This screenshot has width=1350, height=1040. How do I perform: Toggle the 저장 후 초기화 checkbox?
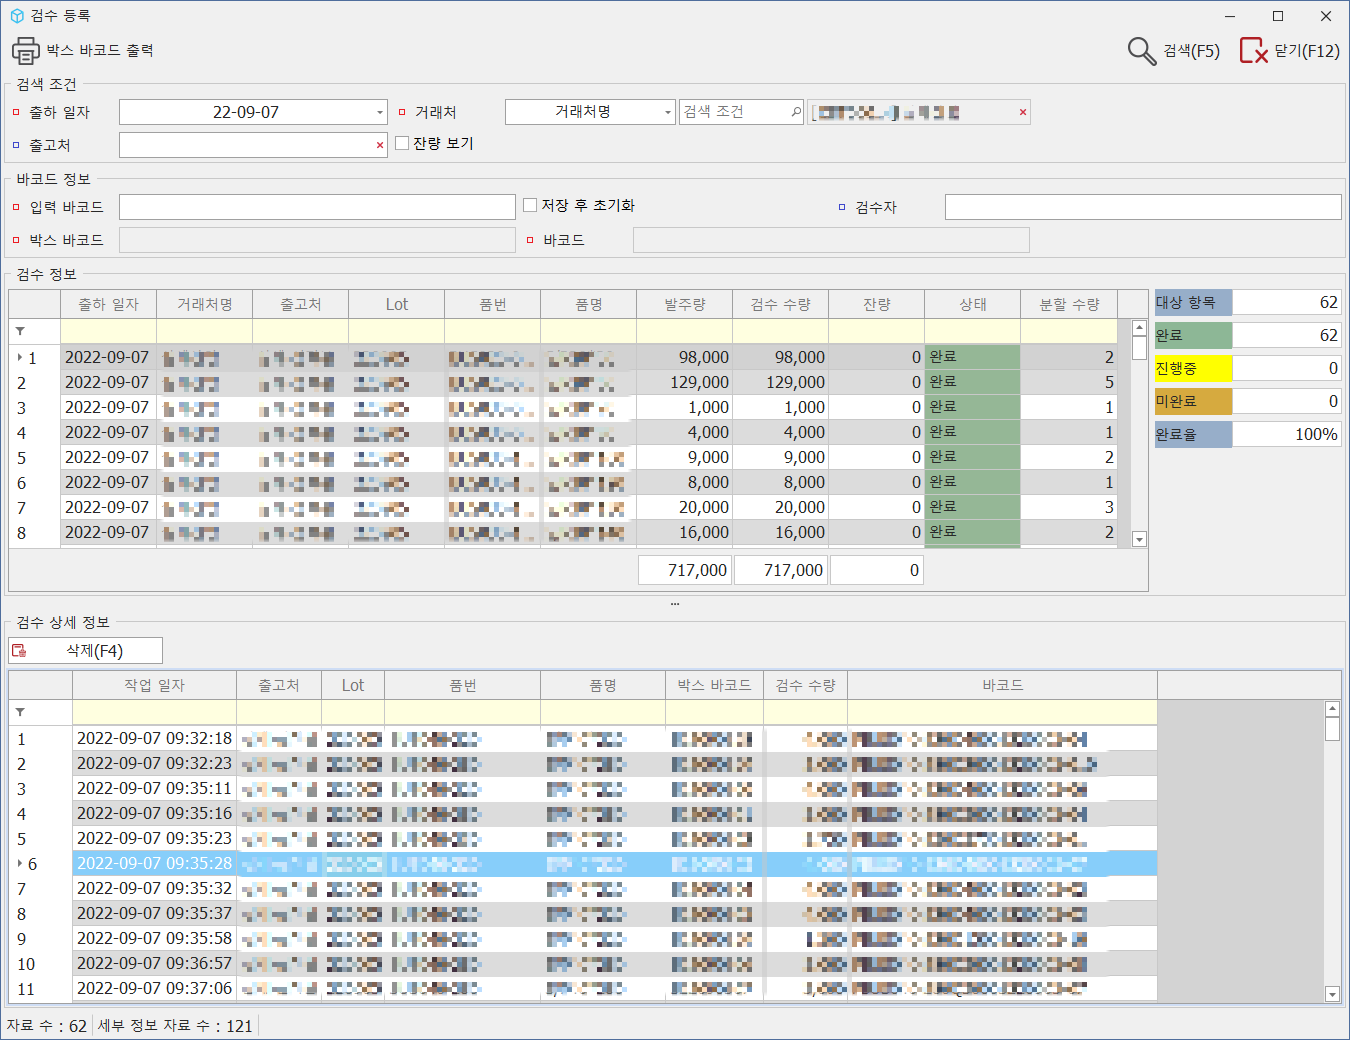[530, 205]
